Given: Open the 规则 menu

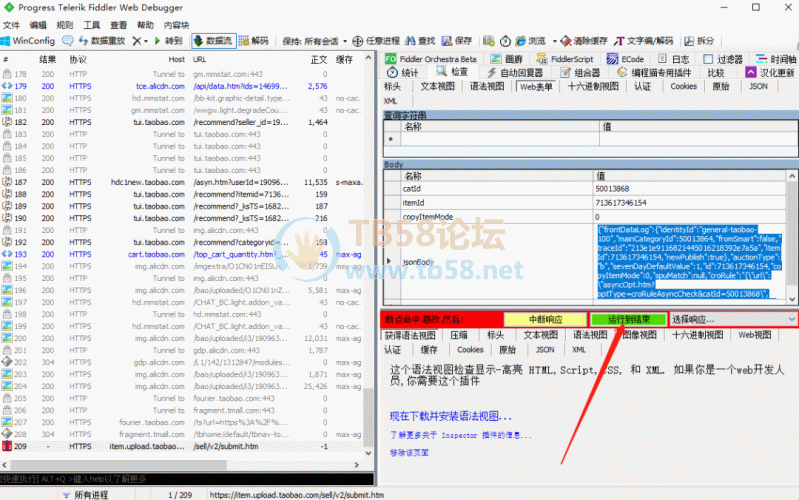Looking at the screenshot, I should [x=65, y=25].
